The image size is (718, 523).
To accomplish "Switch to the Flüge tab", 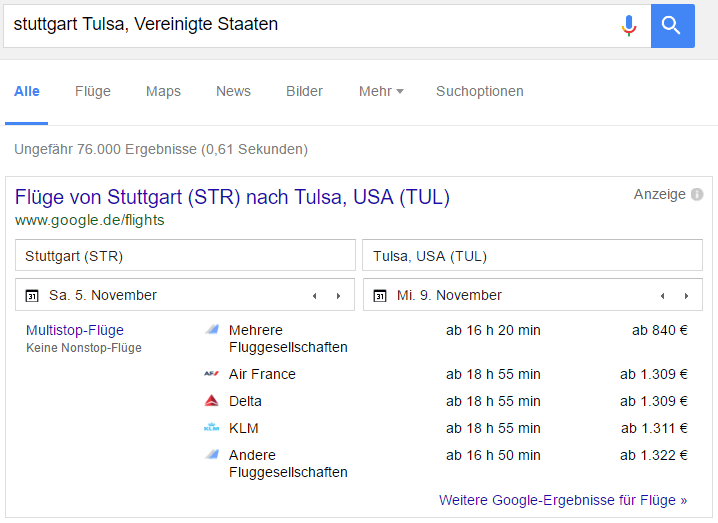I will [x=93, y=91].
